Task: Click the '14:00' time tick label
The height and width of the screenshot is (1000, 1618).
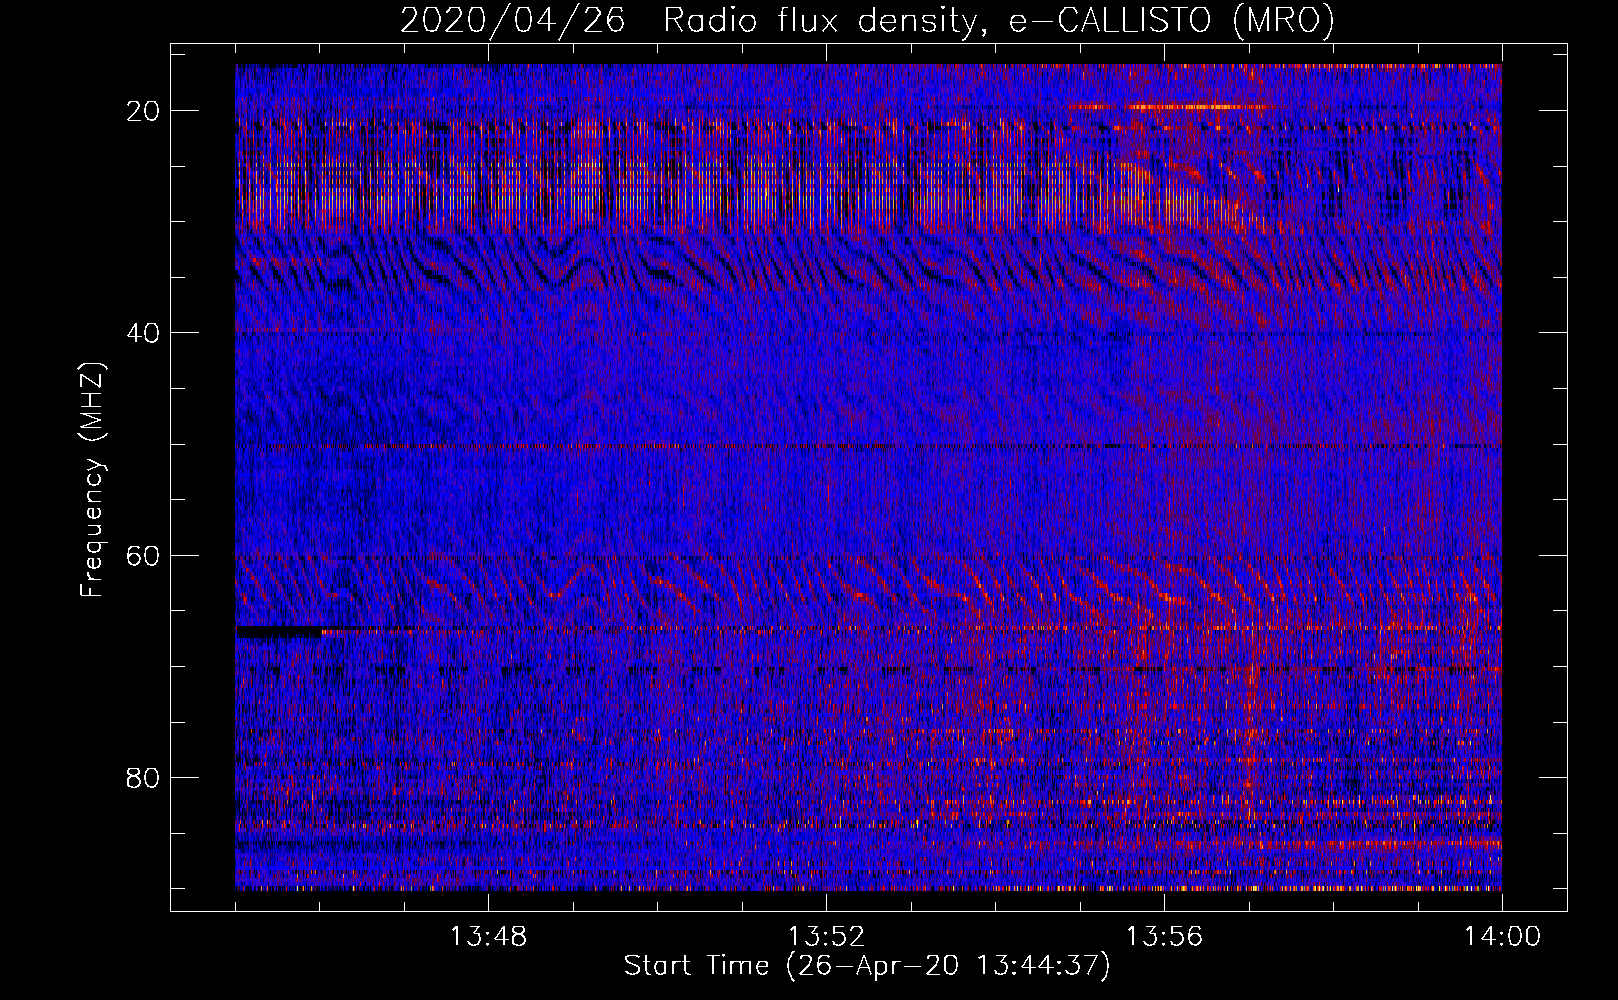Action: click(1502, 937)
